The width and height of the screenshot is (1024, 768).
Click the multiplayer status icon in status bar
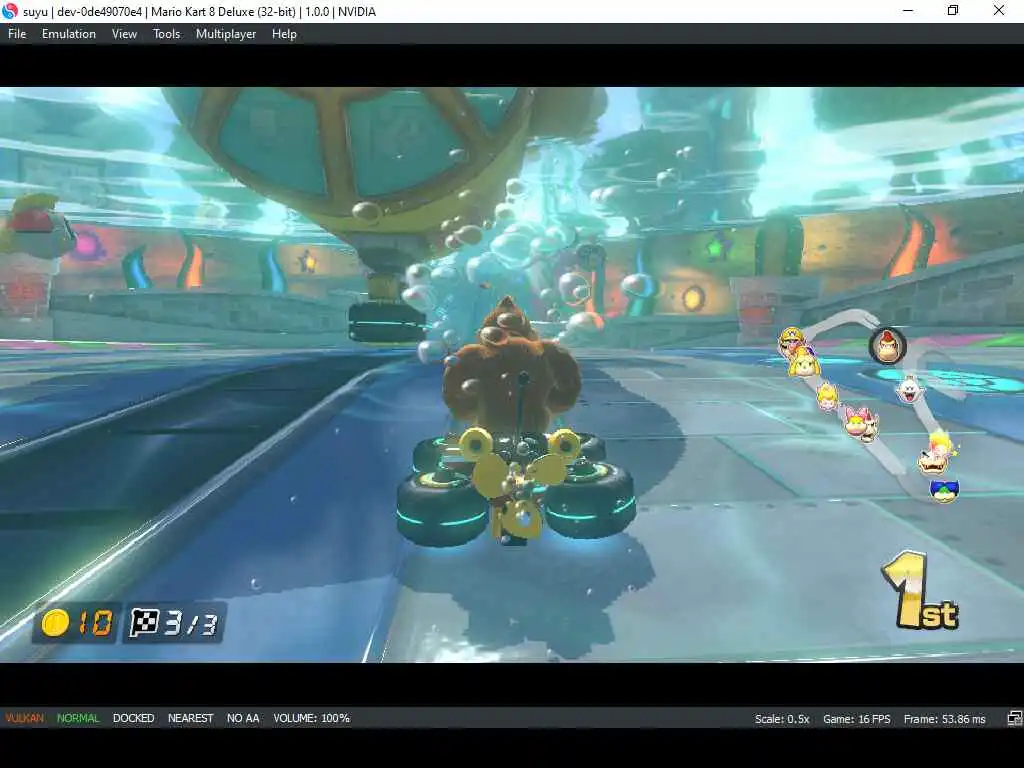click(x=1014, y=719)
